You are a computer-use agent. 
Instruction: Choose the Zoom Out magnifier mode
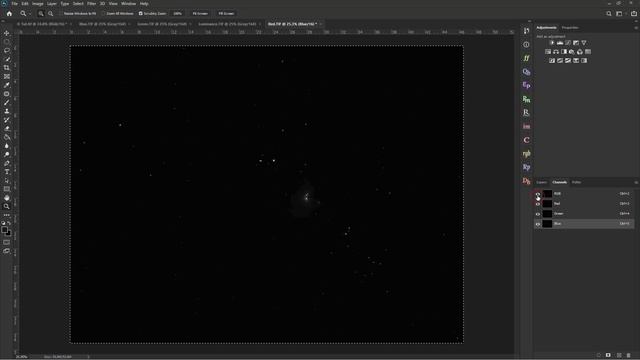point(51,13)
